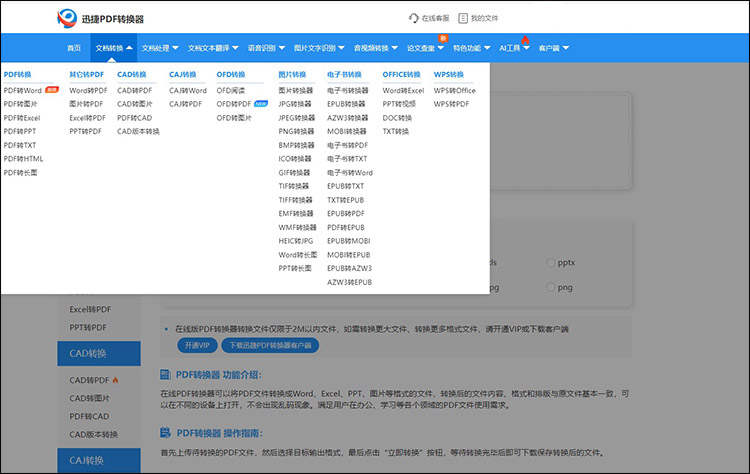Screen dimensions: 750x474
Task: Select the pptx radio button
Action: click(x=551, y=263)
